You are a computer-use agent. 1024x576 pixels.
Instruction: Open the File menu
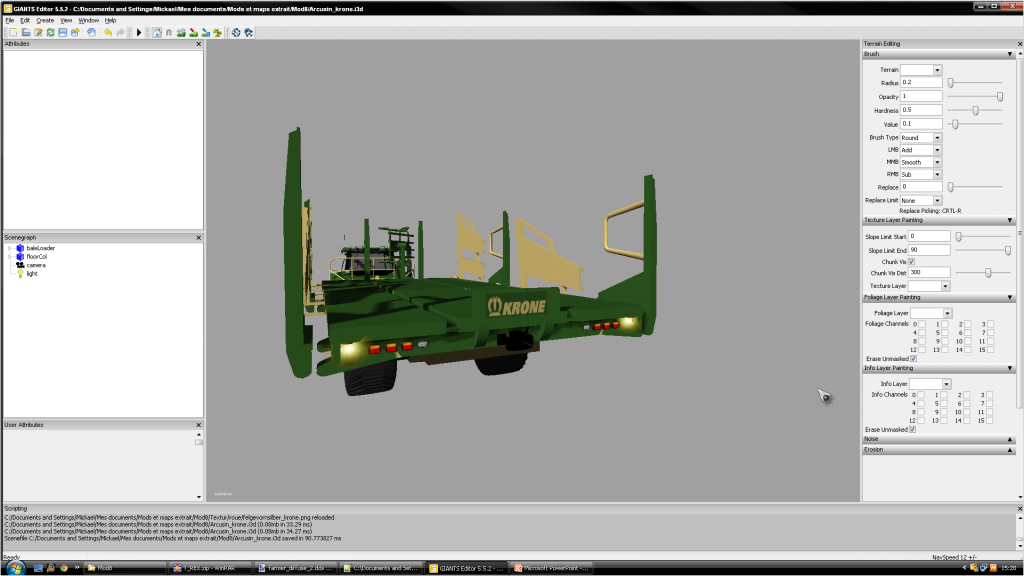(10, 20)
